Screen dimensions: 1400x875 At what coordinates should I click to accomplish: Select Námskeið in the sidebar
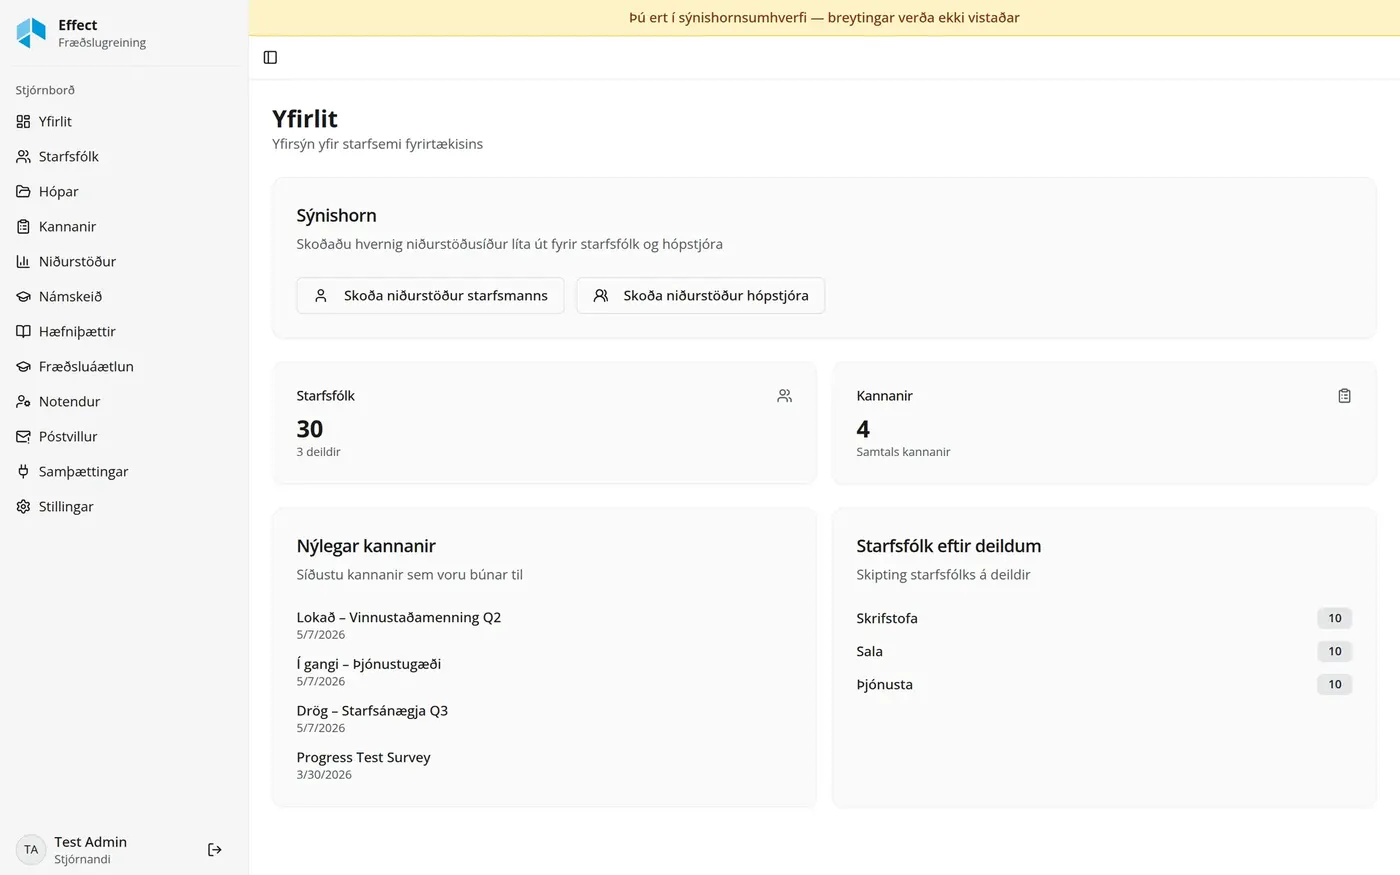coord(124,296)
